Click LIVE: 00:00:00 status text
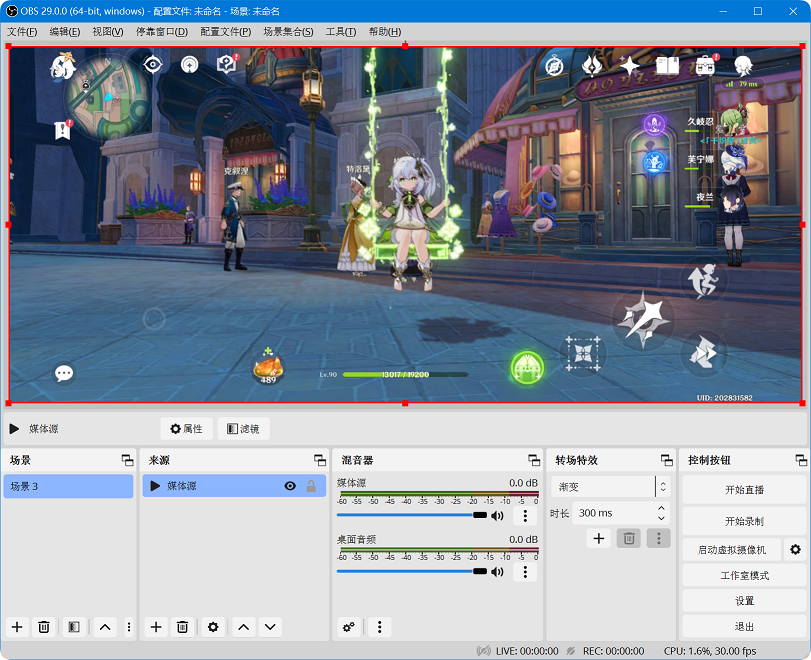Screen dimensions: 811x660 coord(527,651)
